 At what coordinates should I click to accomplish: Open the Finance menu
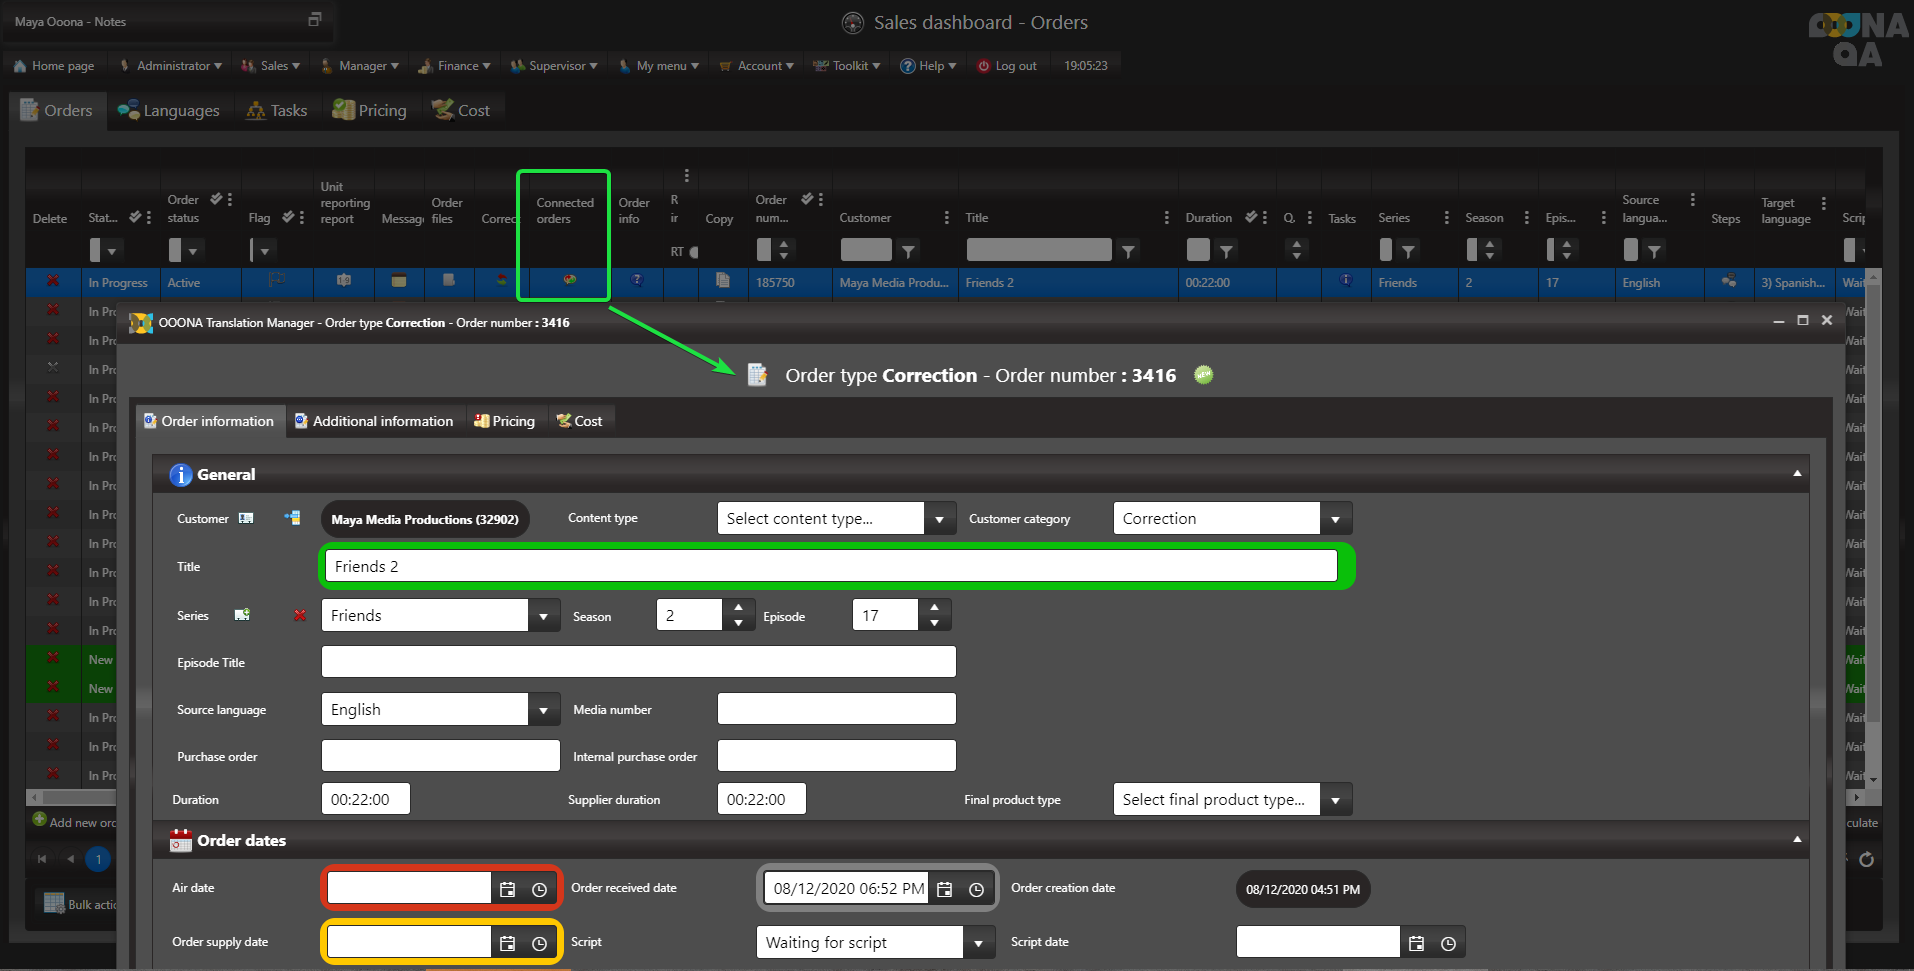(456, 66)
